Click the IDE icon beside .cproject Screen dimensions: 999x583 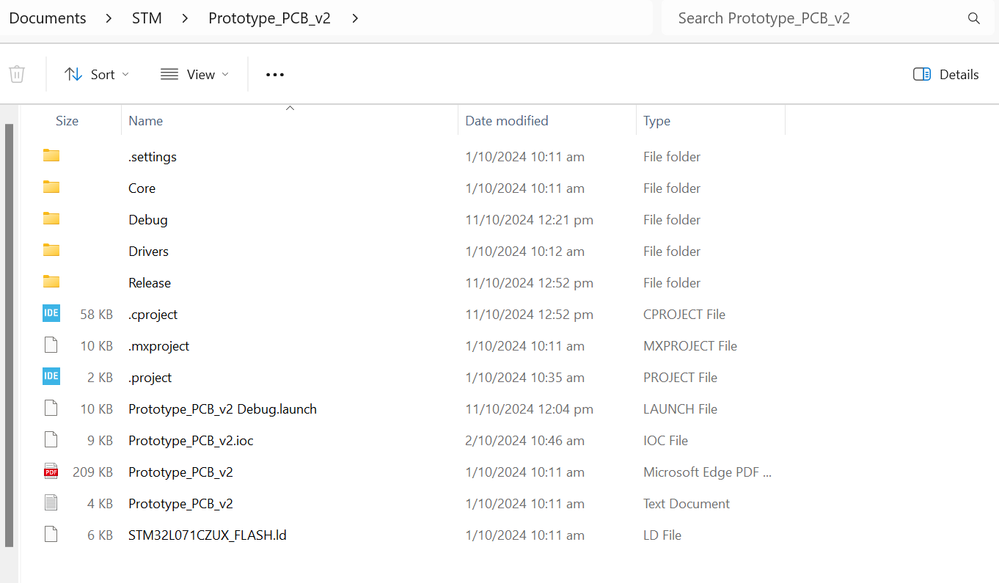click(51, 314)
